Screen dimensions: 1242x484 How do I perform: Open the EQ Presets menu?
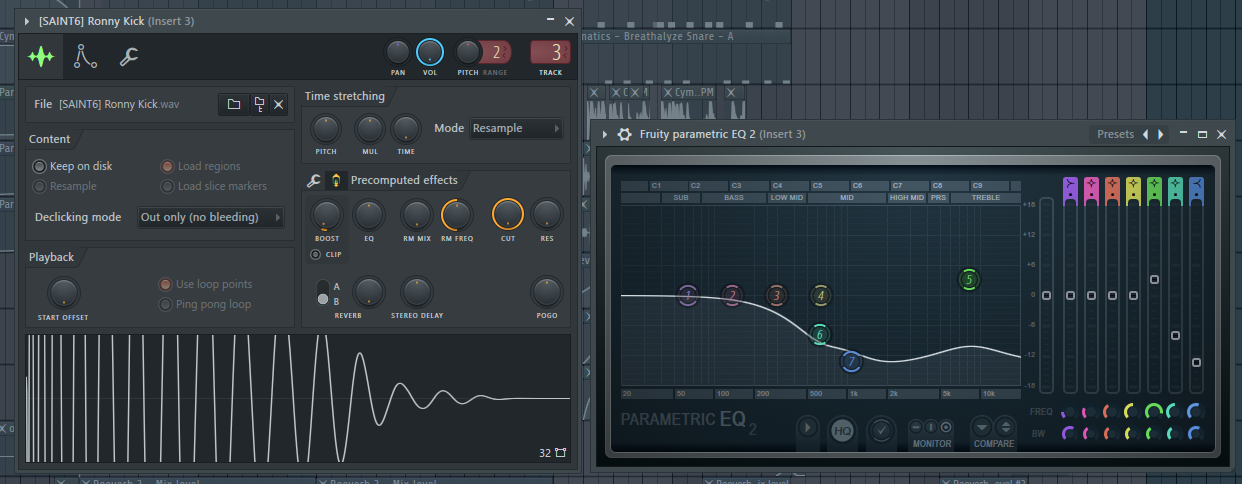[1115, 134]
